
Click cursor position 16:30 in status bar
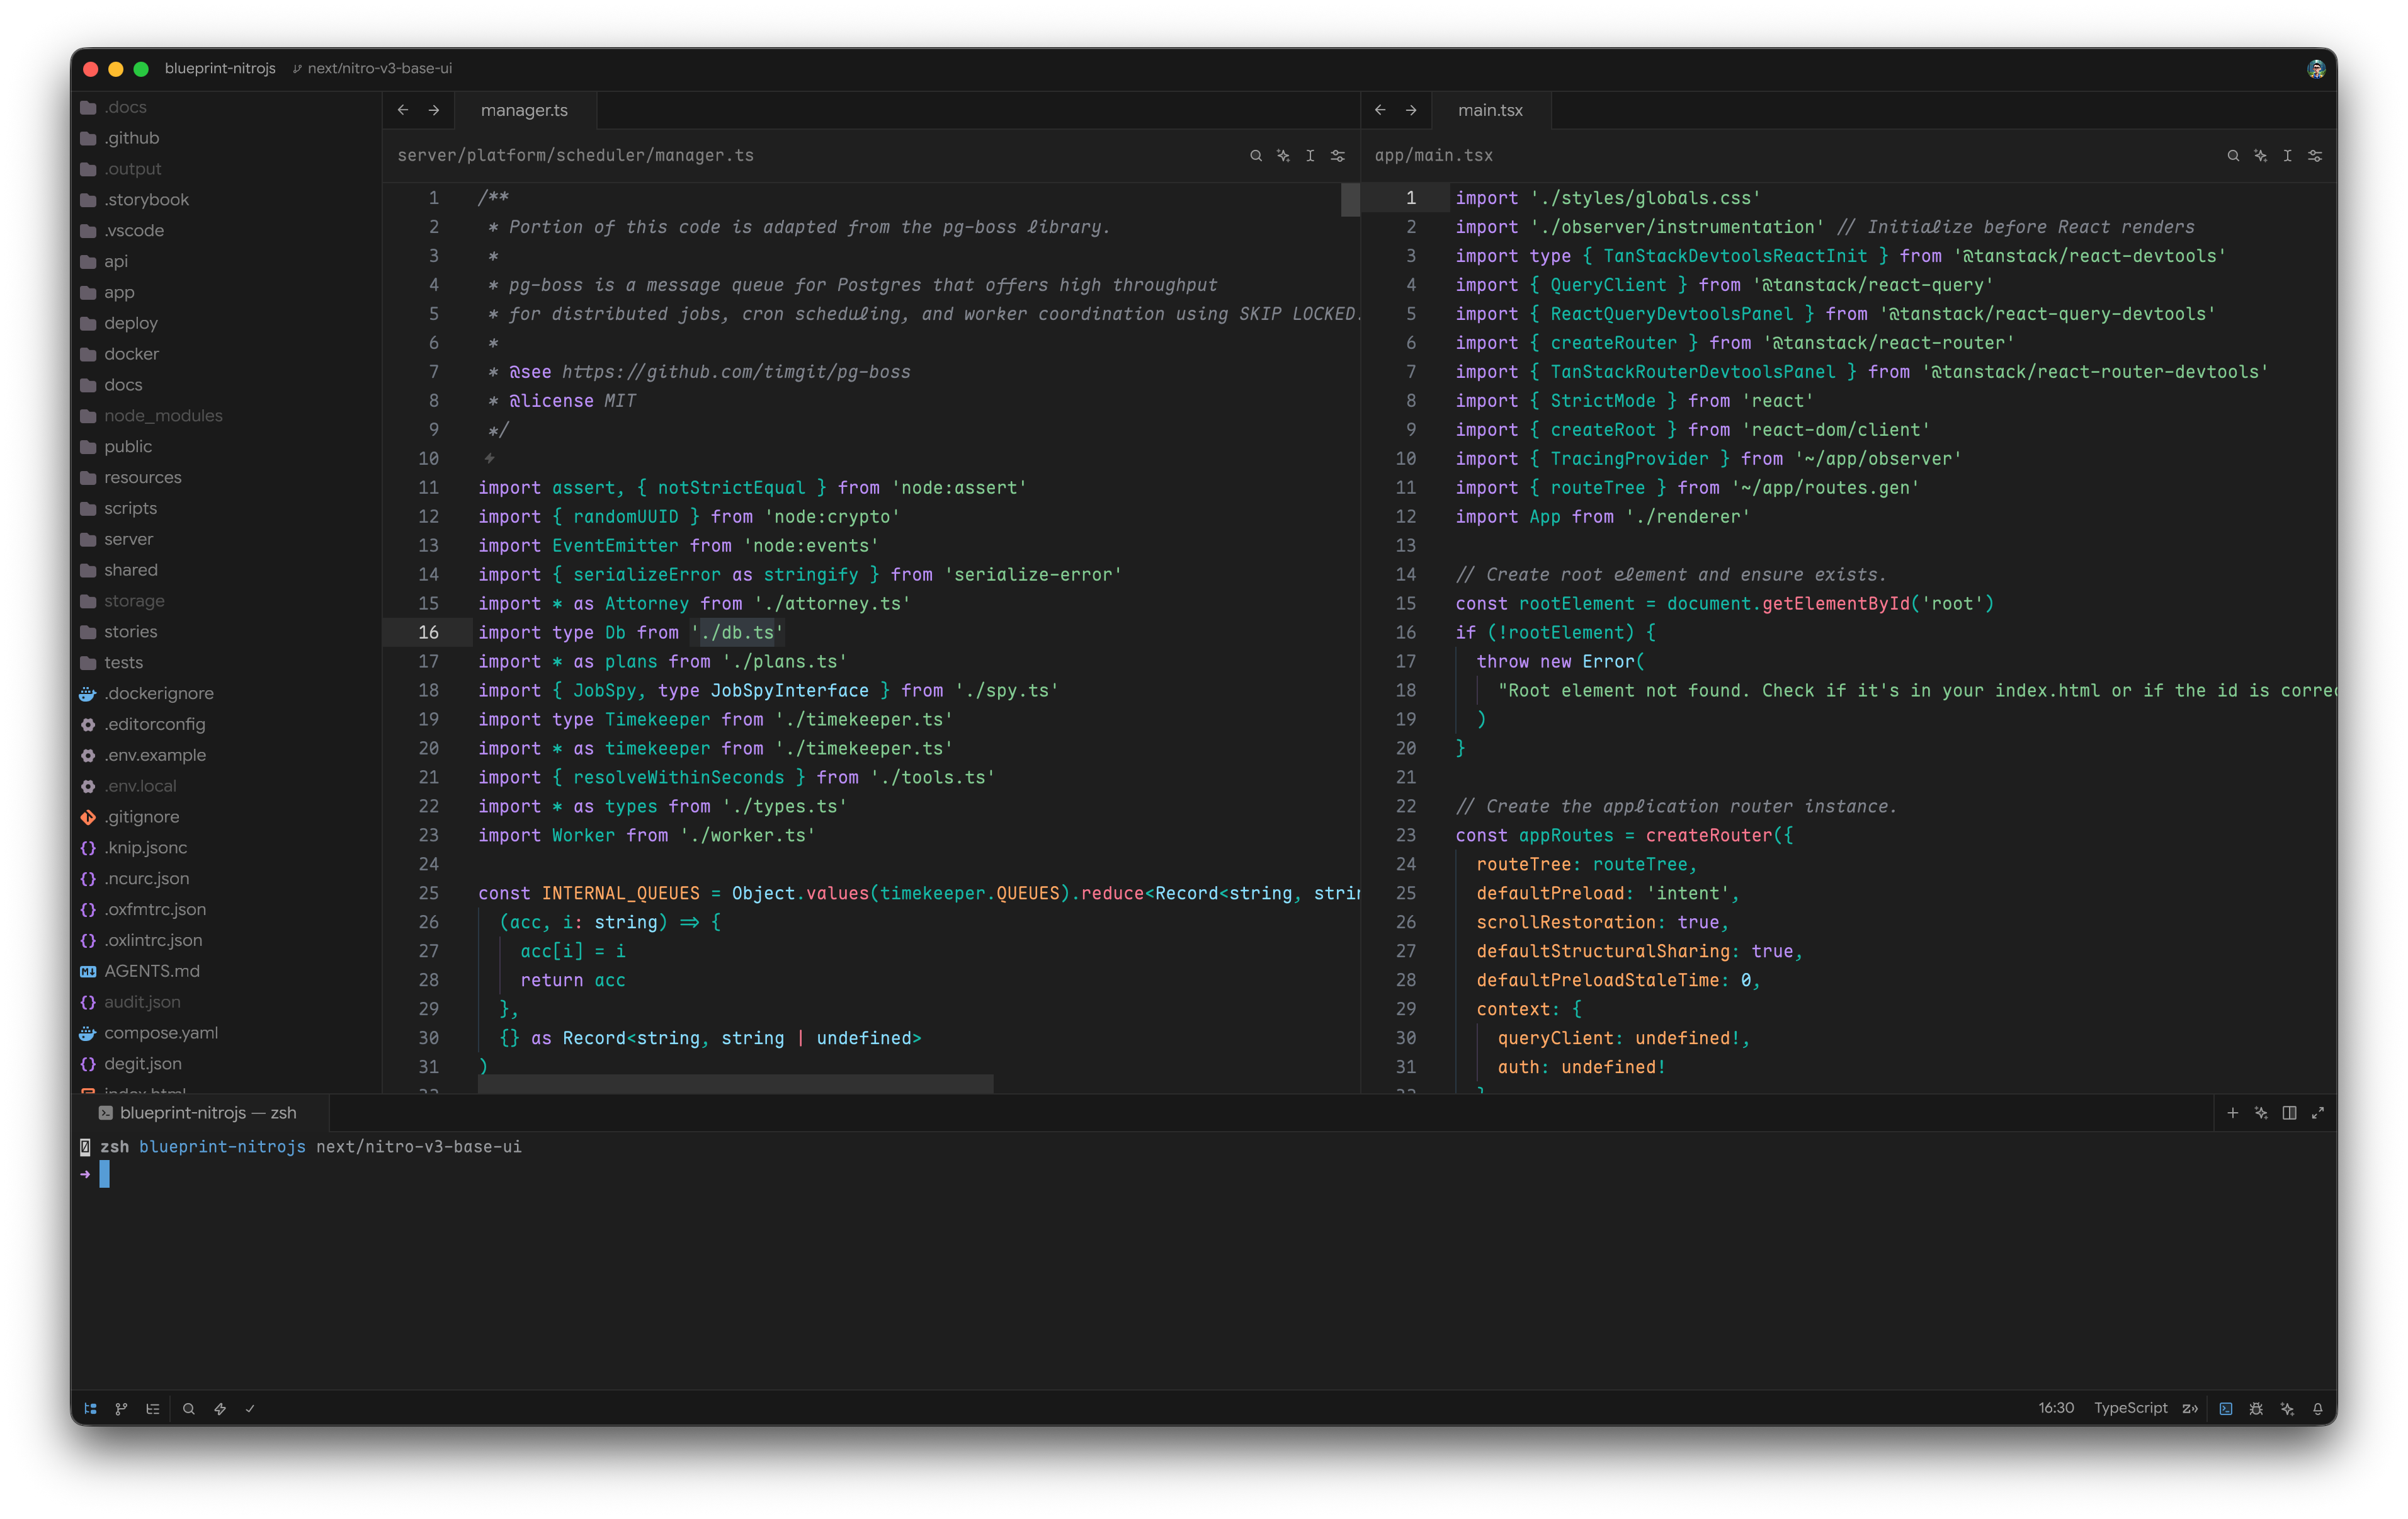tap(2056, 1407)
